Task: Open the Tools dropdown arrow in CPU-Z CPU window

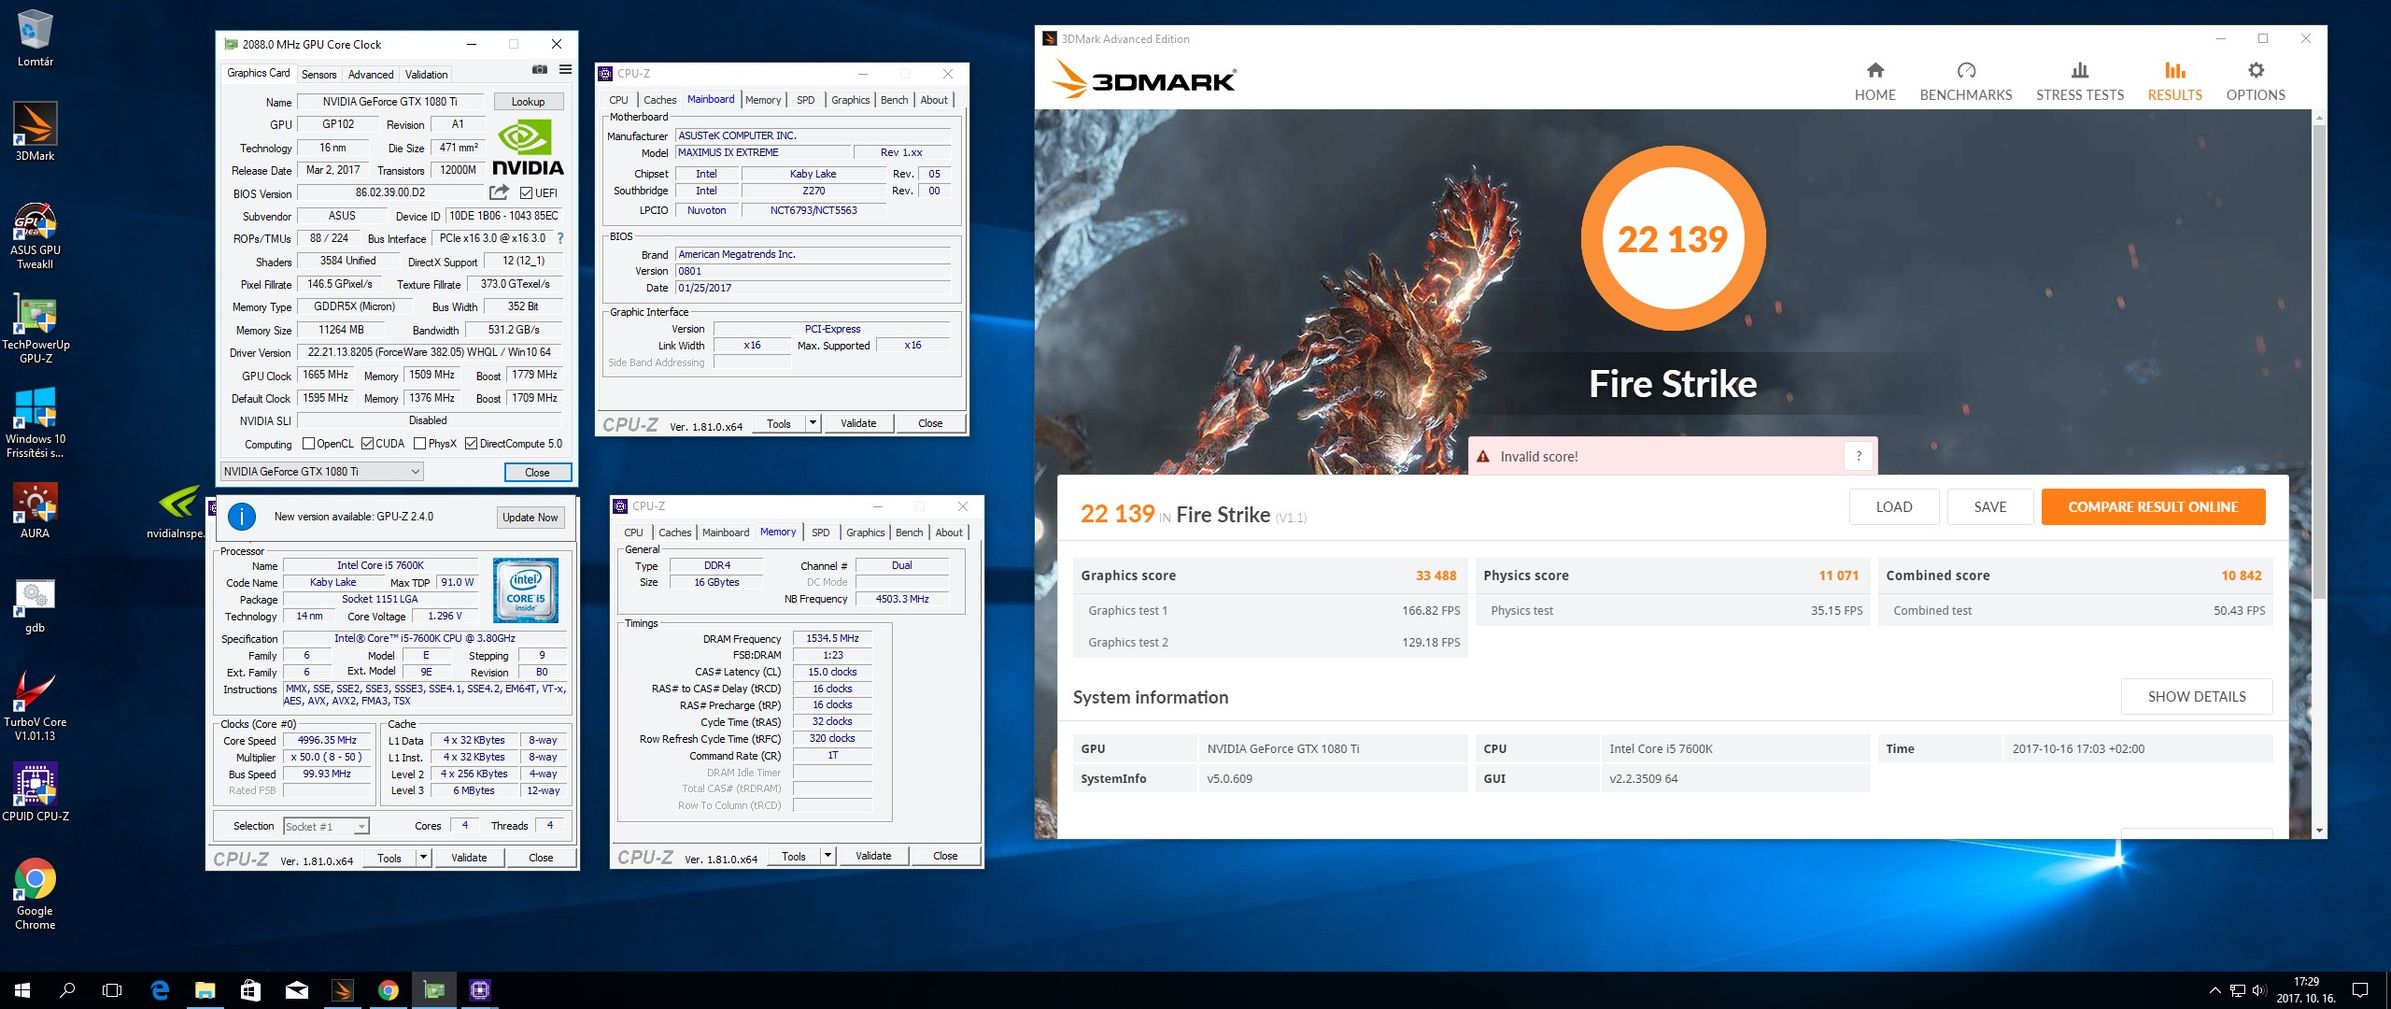Action: pyautogui.click(x=424, y=858)
